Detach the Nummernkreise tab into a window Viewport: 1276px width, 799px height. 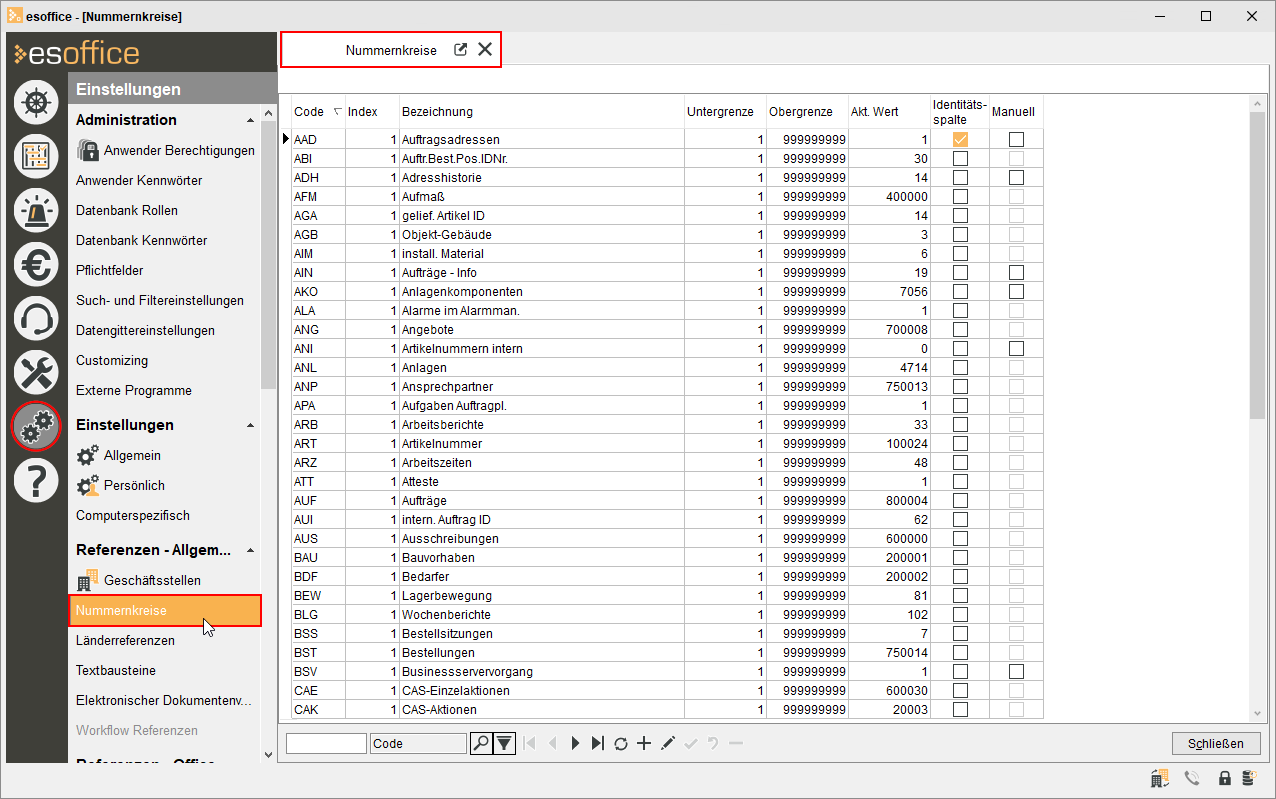[461, 50]
